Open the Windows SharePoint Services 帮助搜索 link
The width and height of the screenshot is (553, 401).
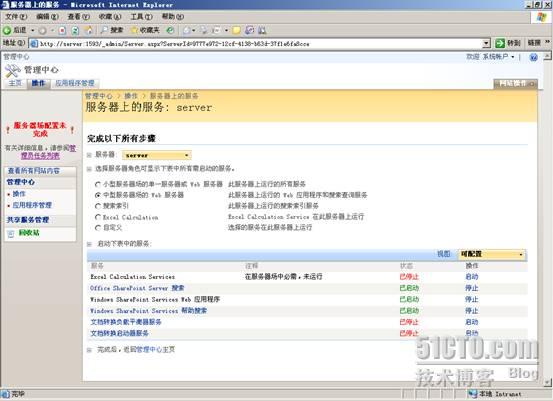point(148,311)
